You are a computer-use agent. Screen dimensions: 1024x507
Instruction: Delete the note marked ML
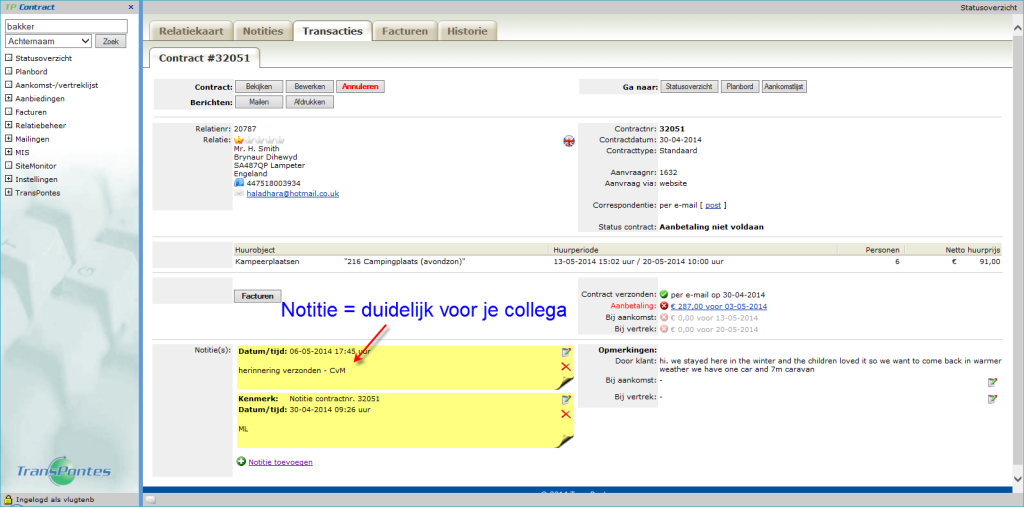pos(567,414)
